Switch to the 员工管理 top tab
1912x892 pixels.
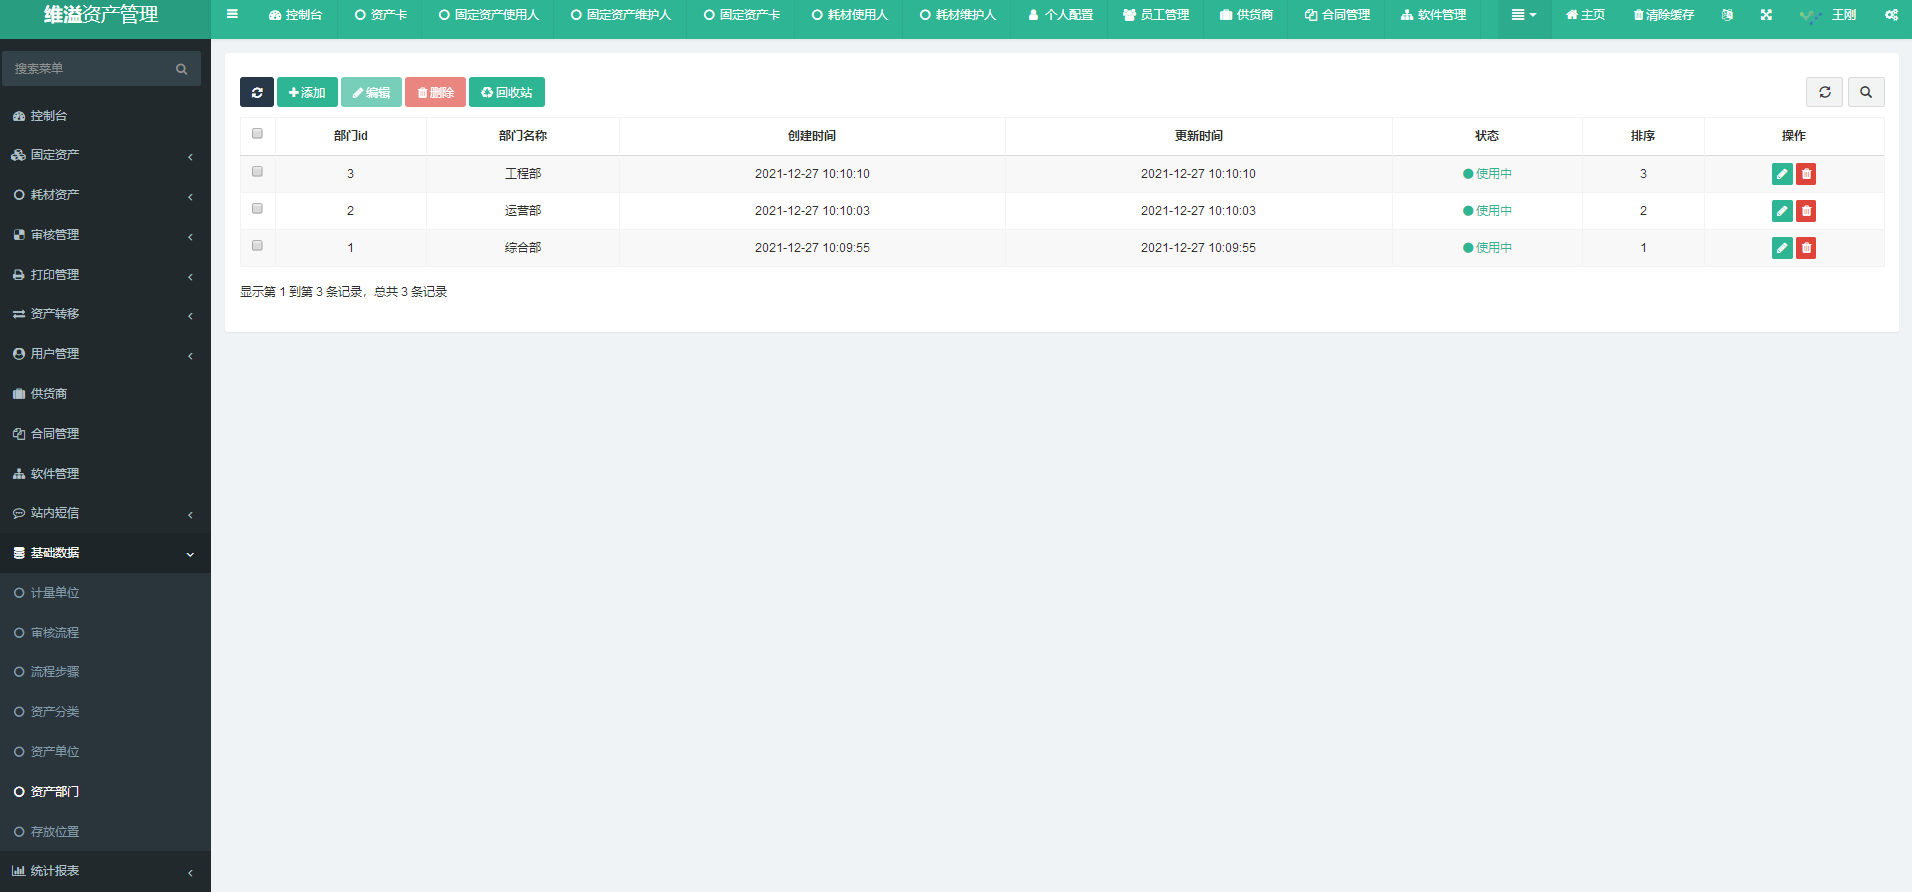[x=1156, y=15]
